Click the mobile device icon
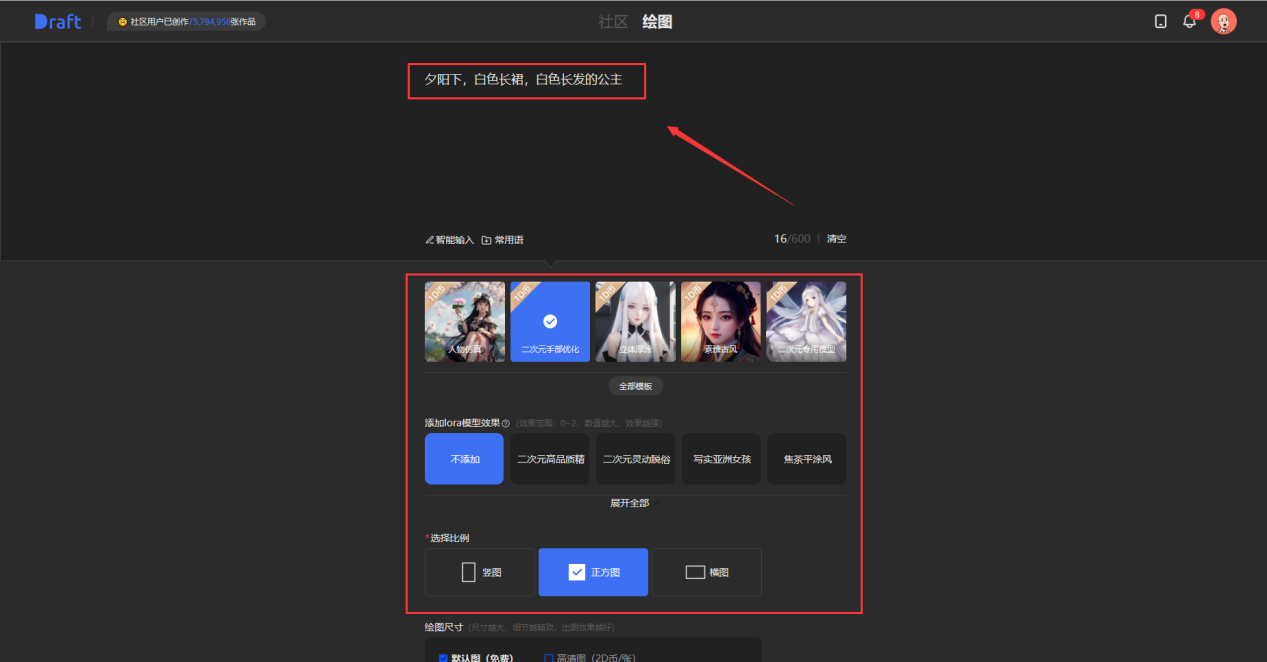The width and height of the screenshot is (1267, 662). click(1160, 21)
